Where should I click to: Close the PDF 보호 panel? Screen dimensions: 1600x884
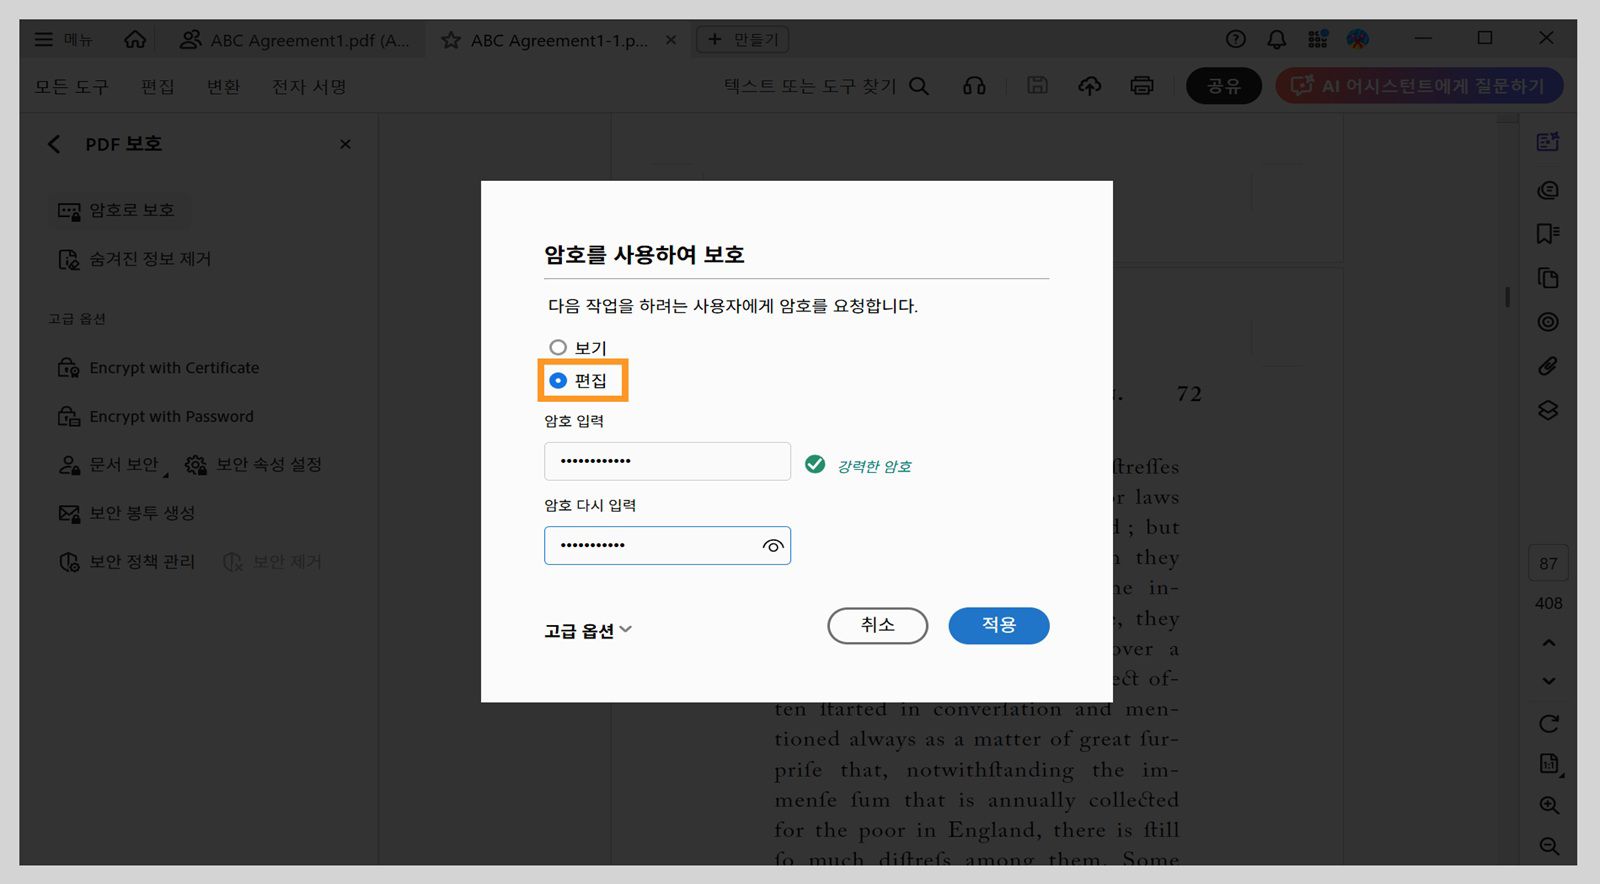[345, 144]
